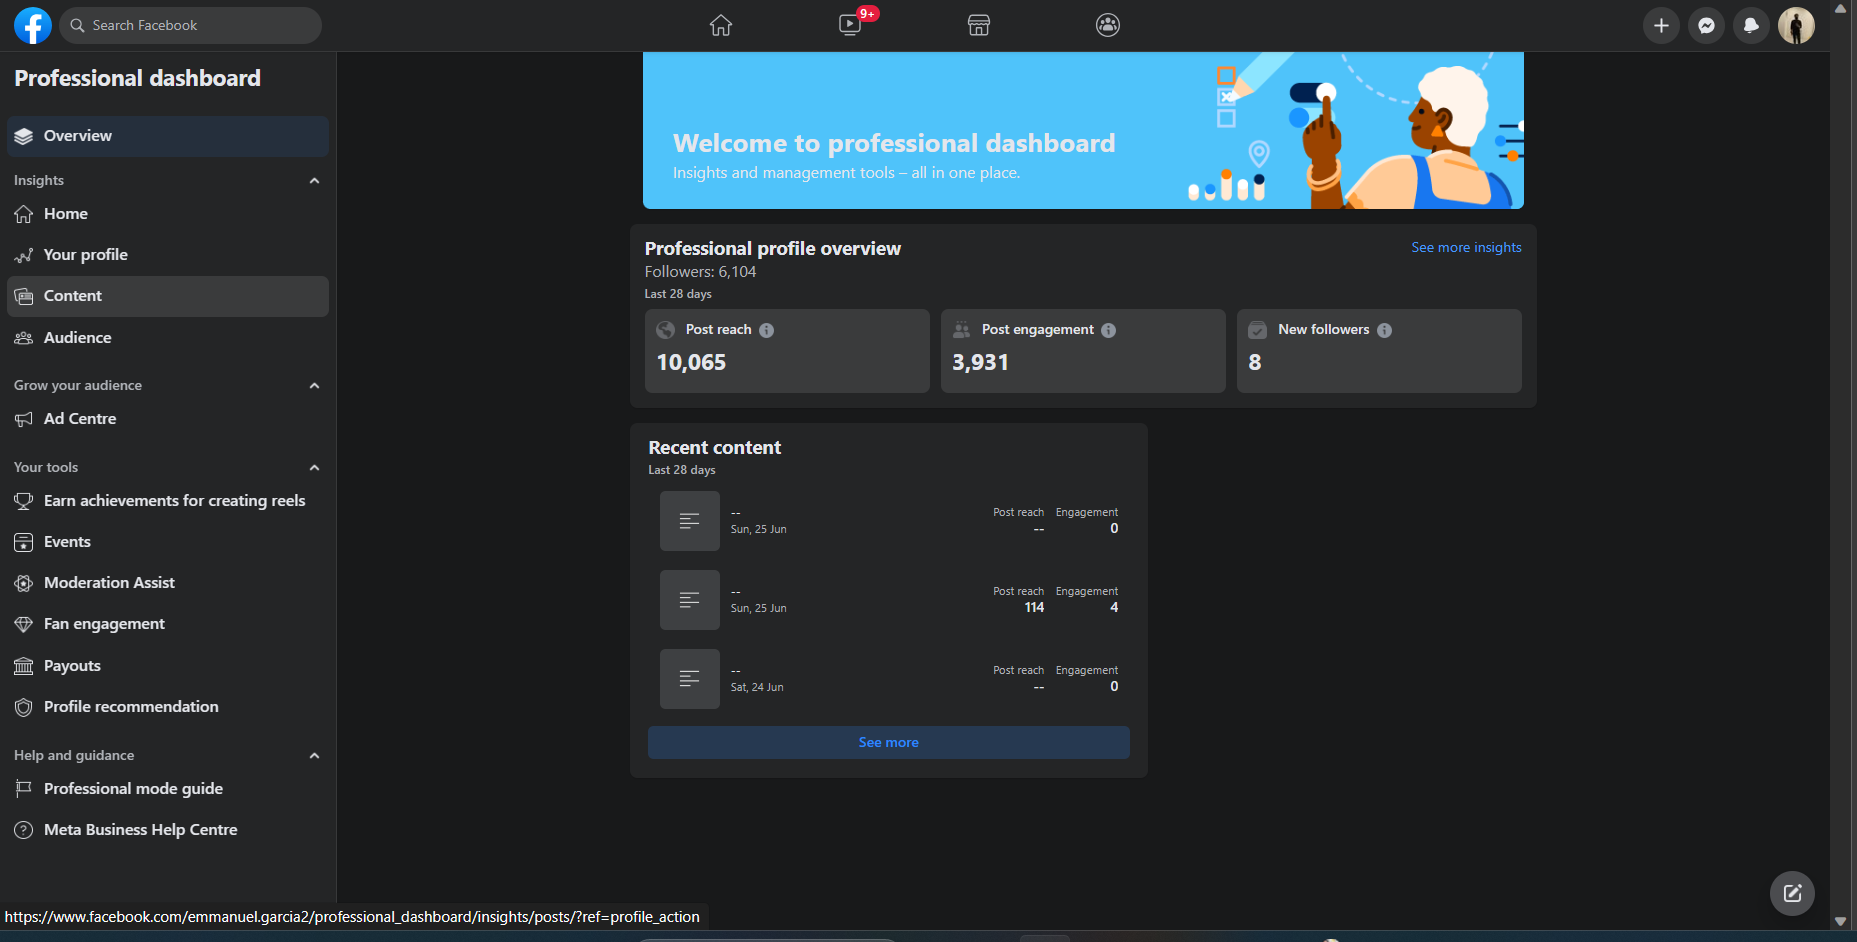1857x942 pixels.
Task: Click the See more insights link
Action: tap(1466, 248)
